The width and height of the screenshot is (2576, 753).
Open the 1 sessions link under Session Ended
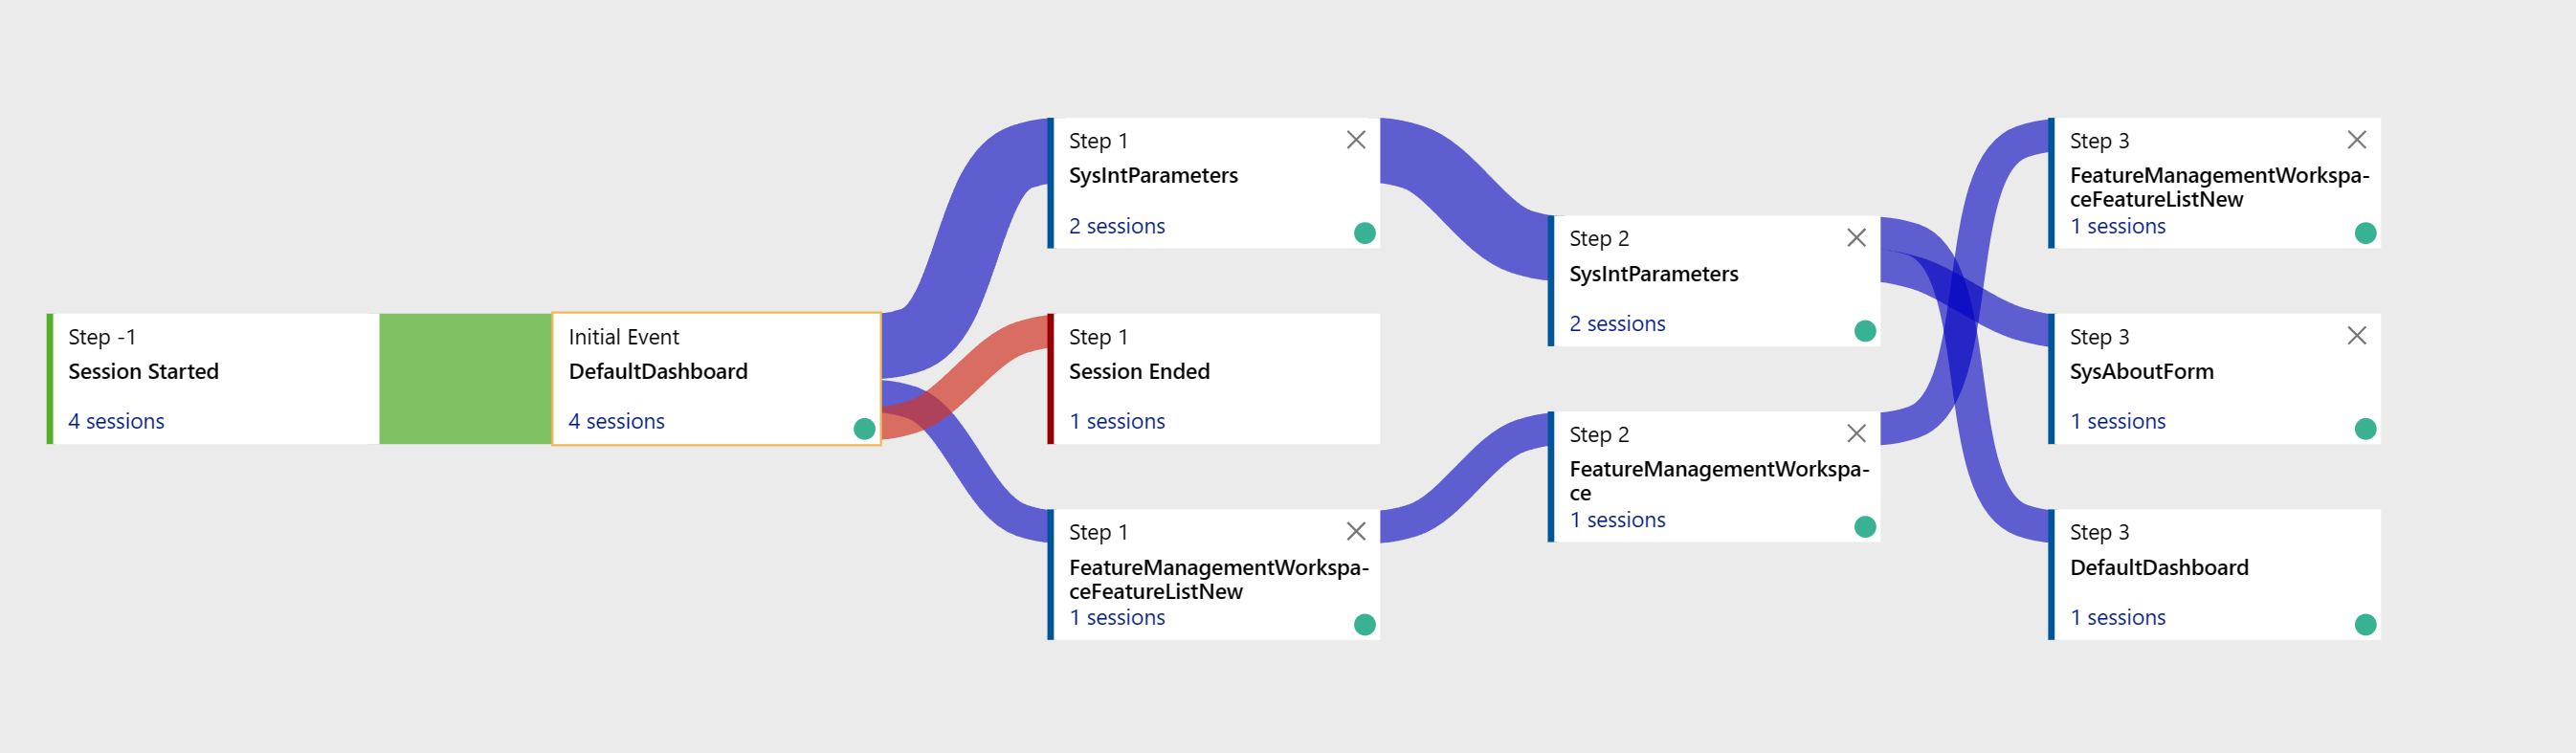click(x=1116, y=421)
